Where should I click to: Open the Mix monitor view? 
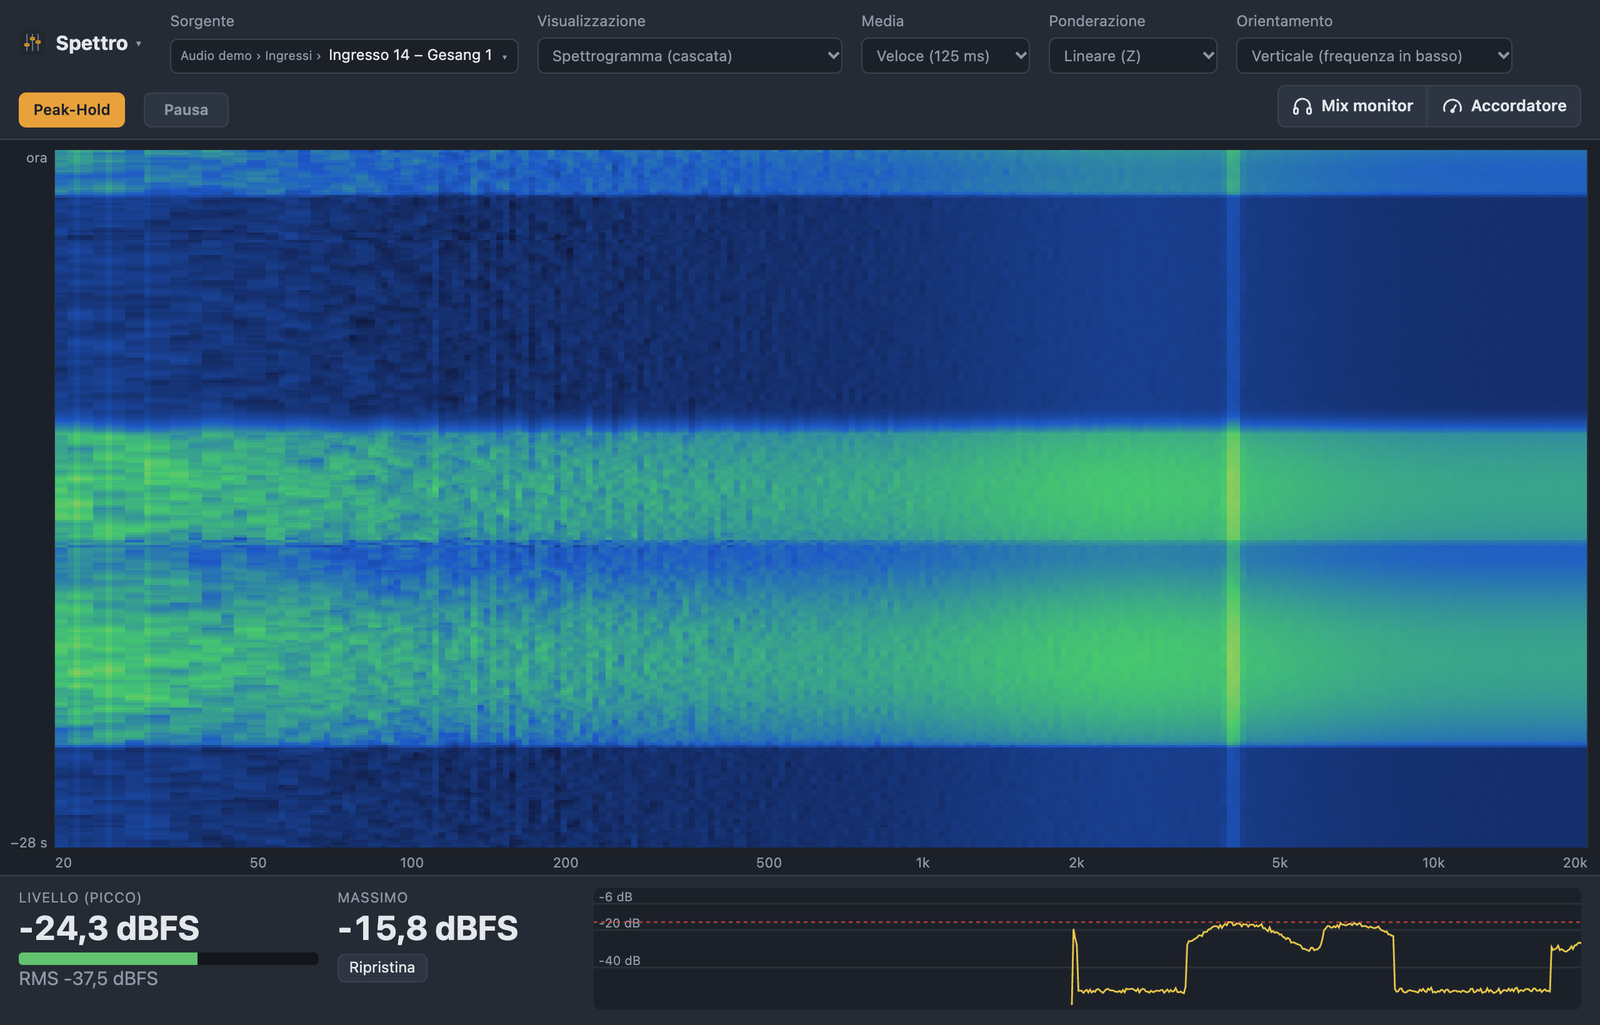(1352, 106)
